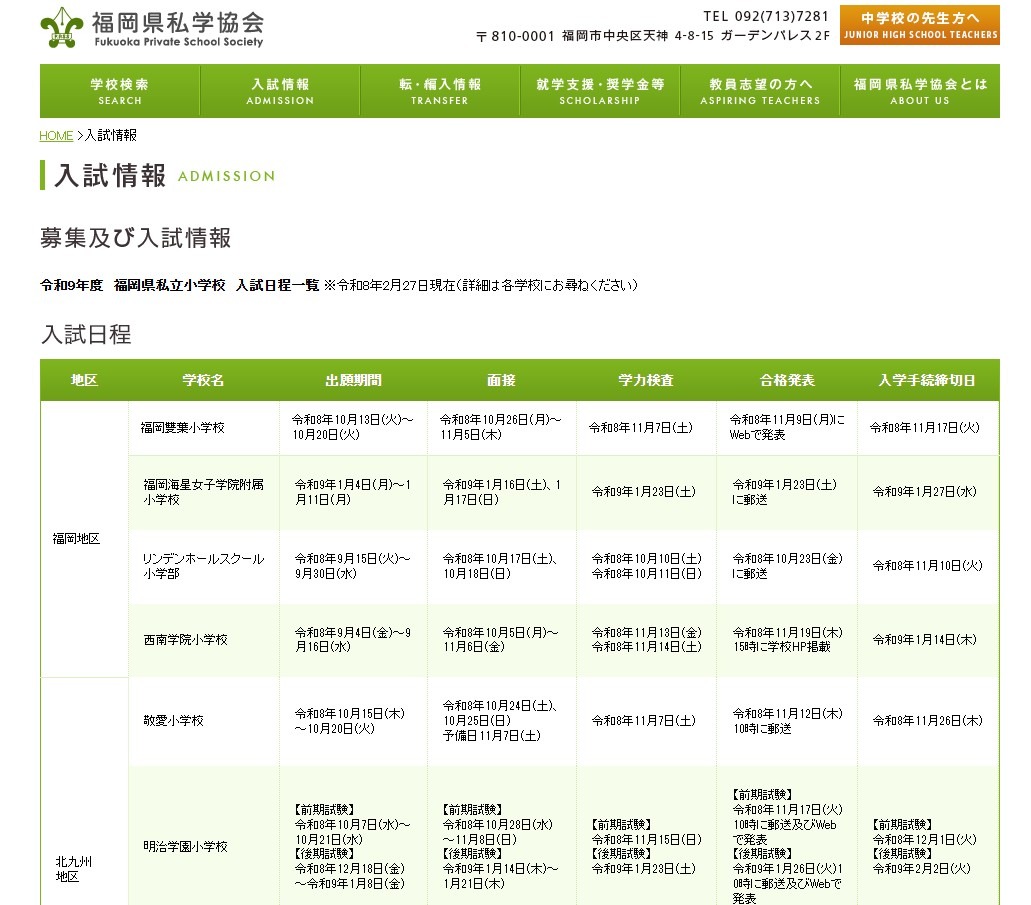Click リンデンホール deadline 令和8年11月10日(火)
The width and height of the screenshot is (1031, 905).
click(928, 566)
